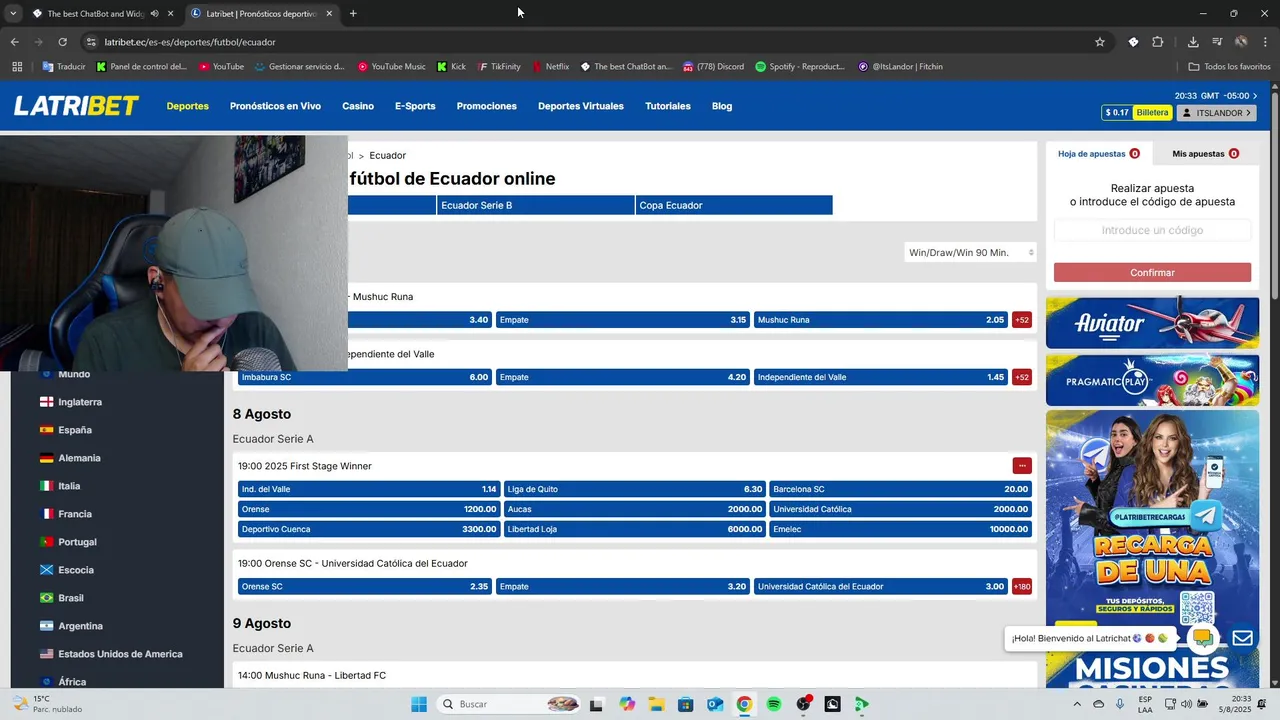Open Chrome downloads icon
Screen dimensions: 1280x720
click(1193, 42)
